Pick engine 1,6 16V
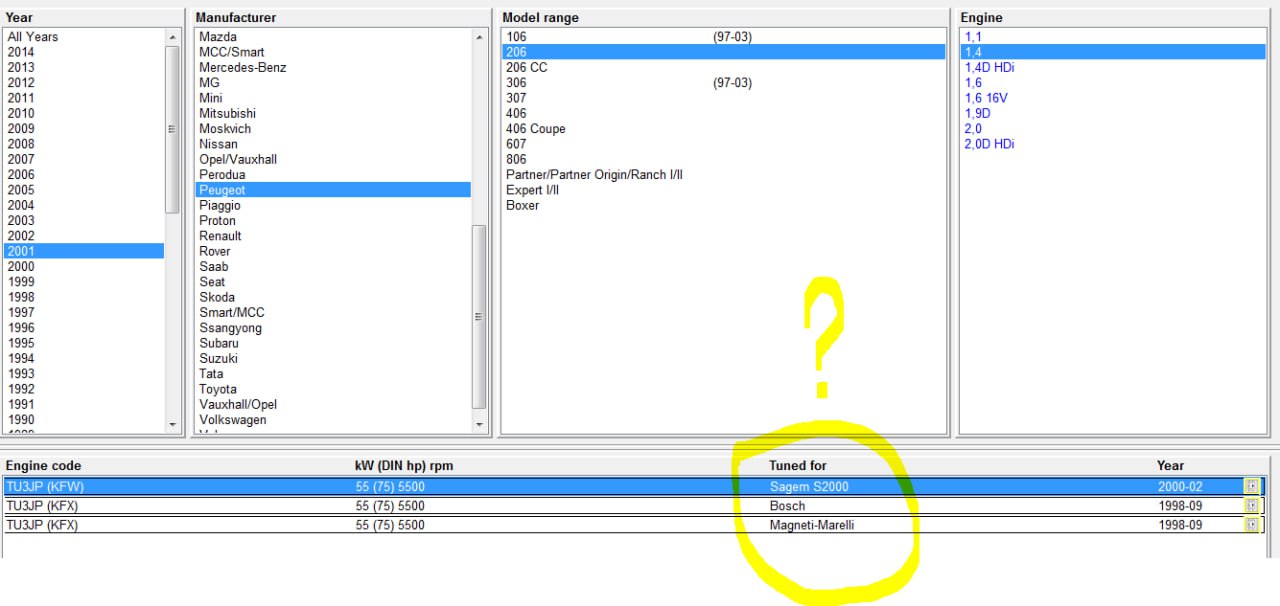1280x606 pixels. pyautogui.click(x=986, y=98)
